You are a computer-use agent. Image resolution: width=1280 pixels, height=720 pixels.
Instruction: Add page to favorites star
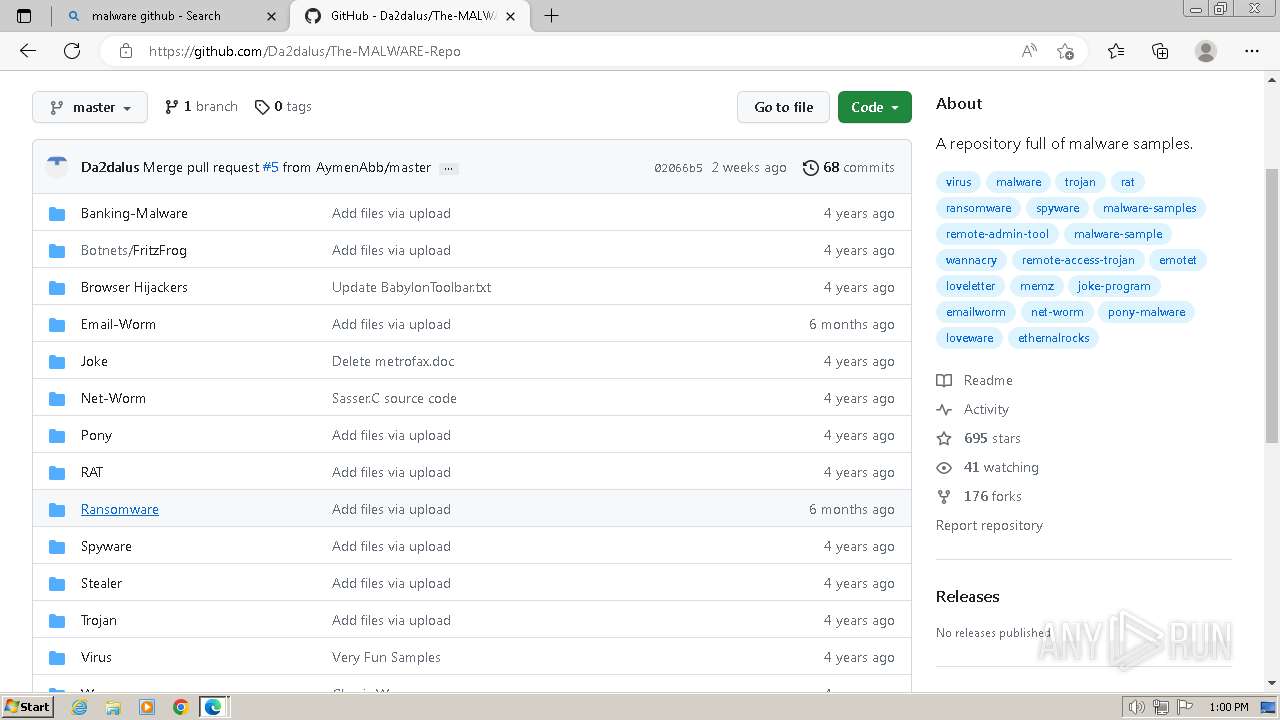(1065, 51)
